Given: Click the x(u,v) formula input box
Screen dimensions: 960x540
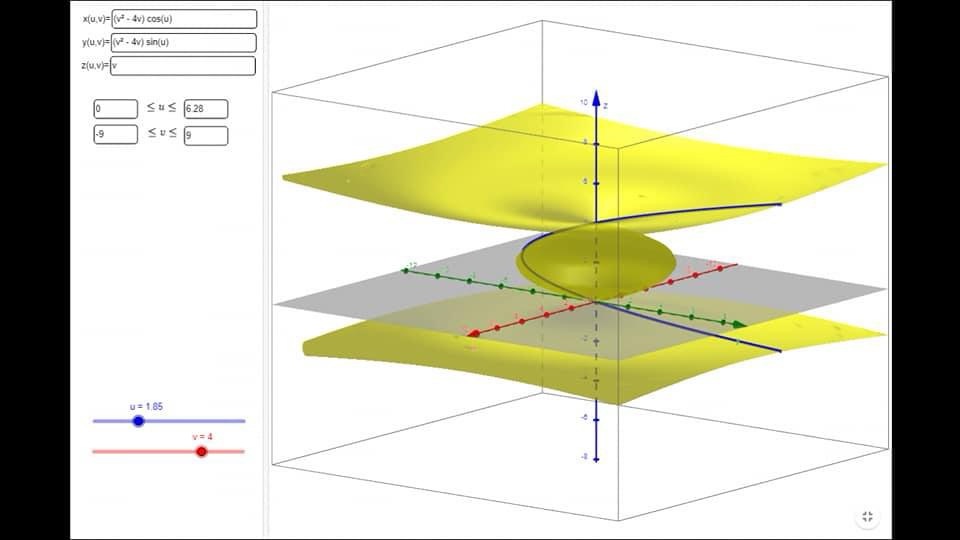Looking at the screenshot, I should [184, 19].
